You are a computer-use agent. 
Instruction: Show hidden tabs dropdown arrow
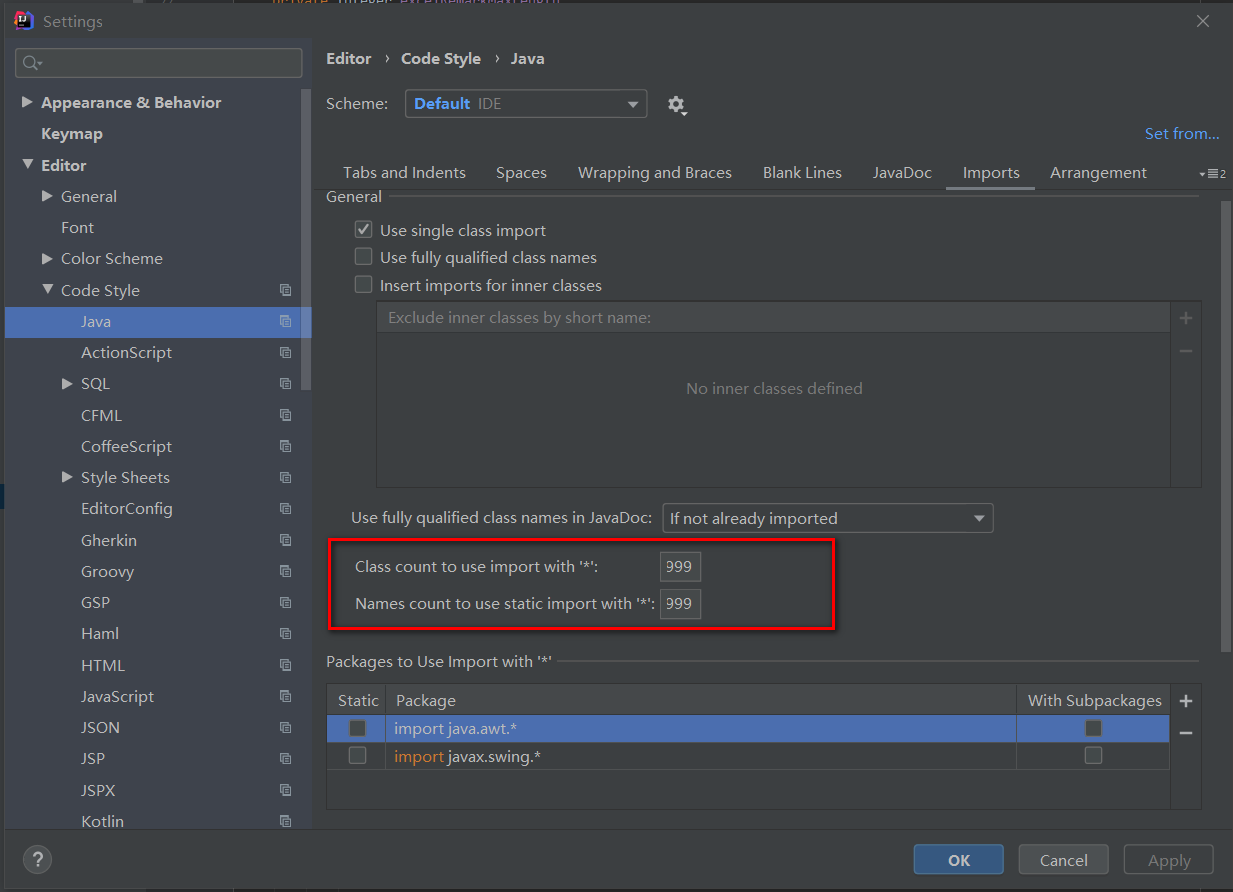click(1212, 174)
